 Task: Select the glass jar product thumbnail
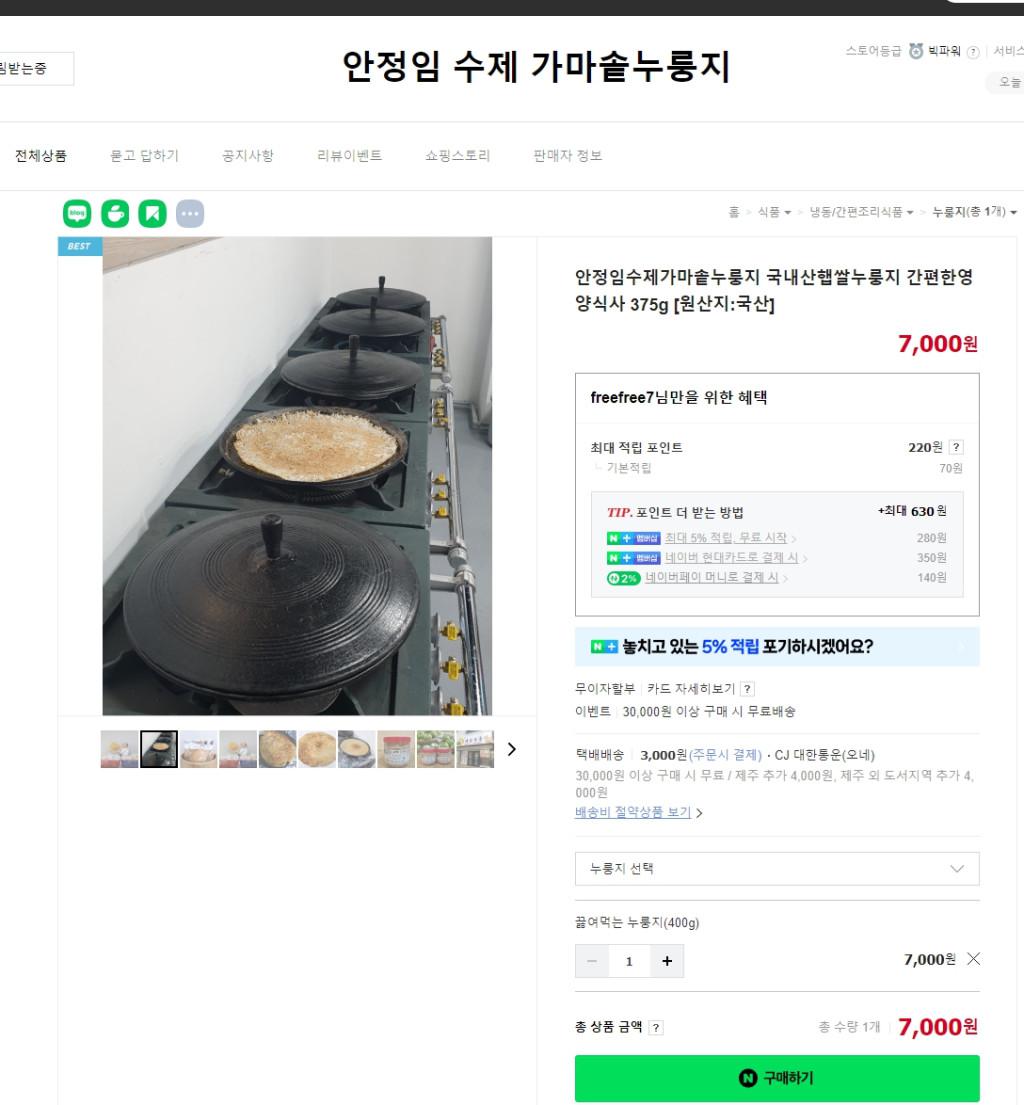click(396, 749)
